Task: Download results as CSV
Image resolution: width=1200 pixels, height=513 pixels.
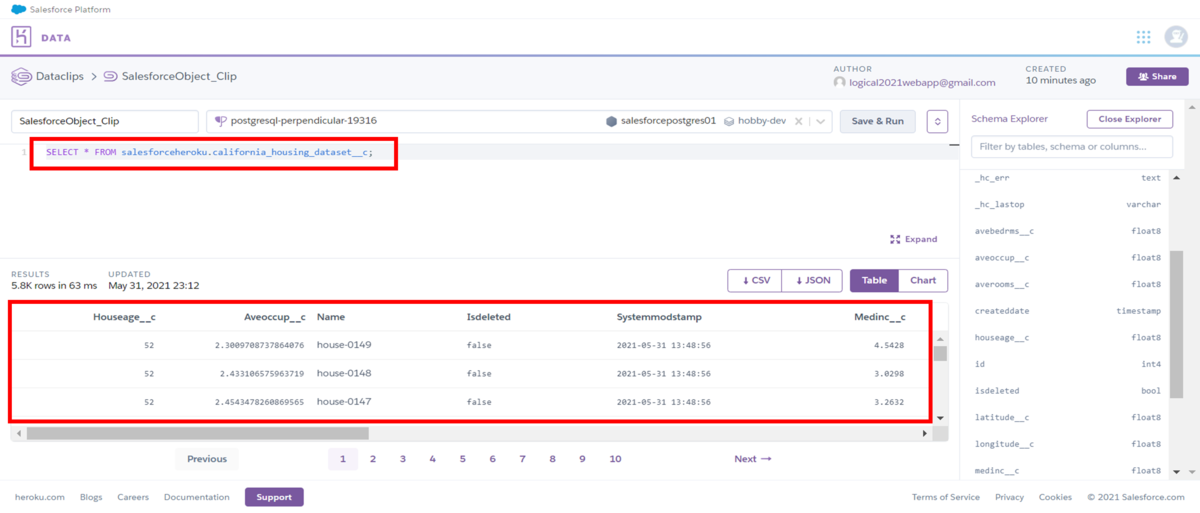Action: tap(754, 280)
